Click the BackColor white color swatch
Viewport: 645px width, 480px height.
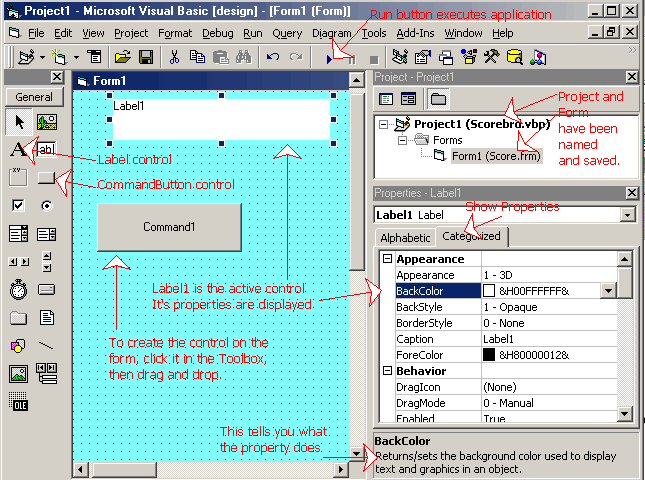click(489, 291)
